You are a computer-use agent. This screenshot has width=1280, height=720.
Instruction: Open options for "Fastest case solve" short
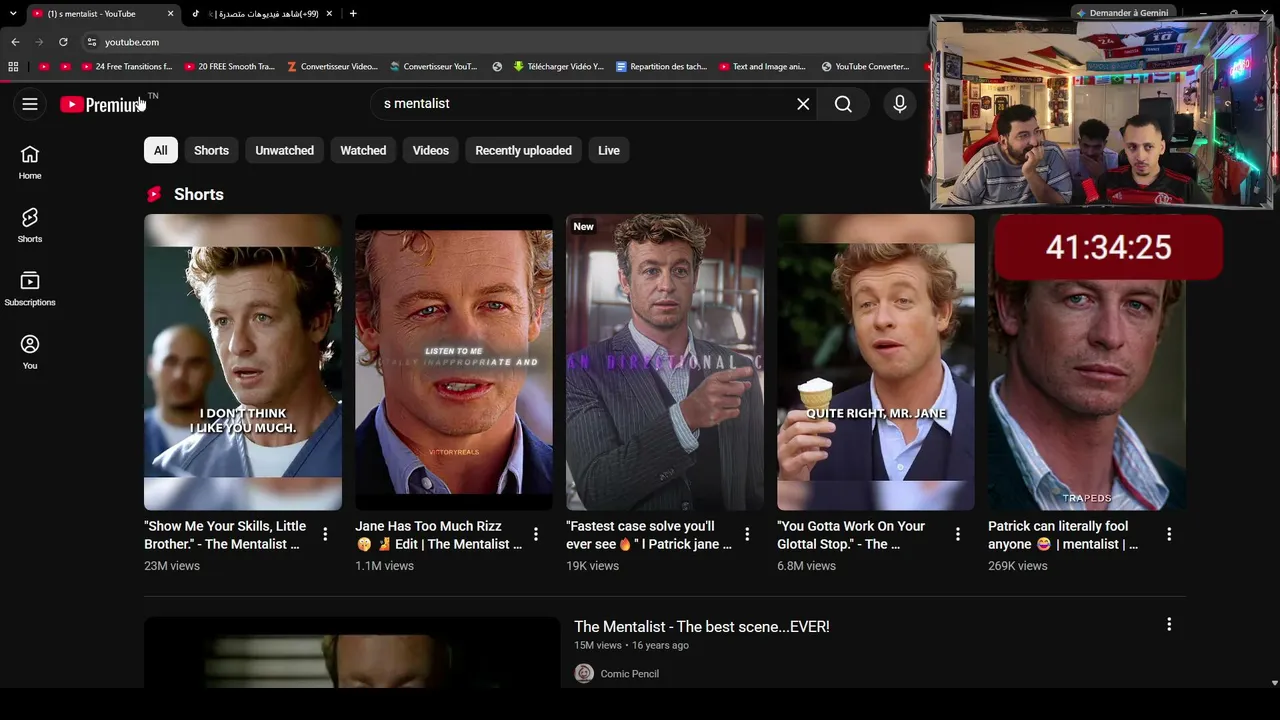point(747,535)
